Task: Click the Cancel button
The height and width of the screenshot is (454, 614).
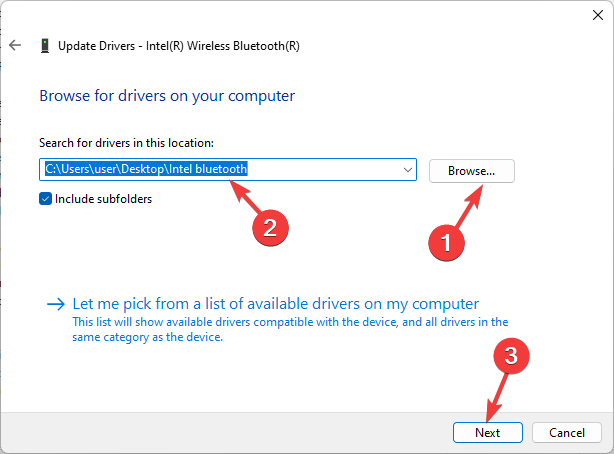Action: (x=567, y=432)
